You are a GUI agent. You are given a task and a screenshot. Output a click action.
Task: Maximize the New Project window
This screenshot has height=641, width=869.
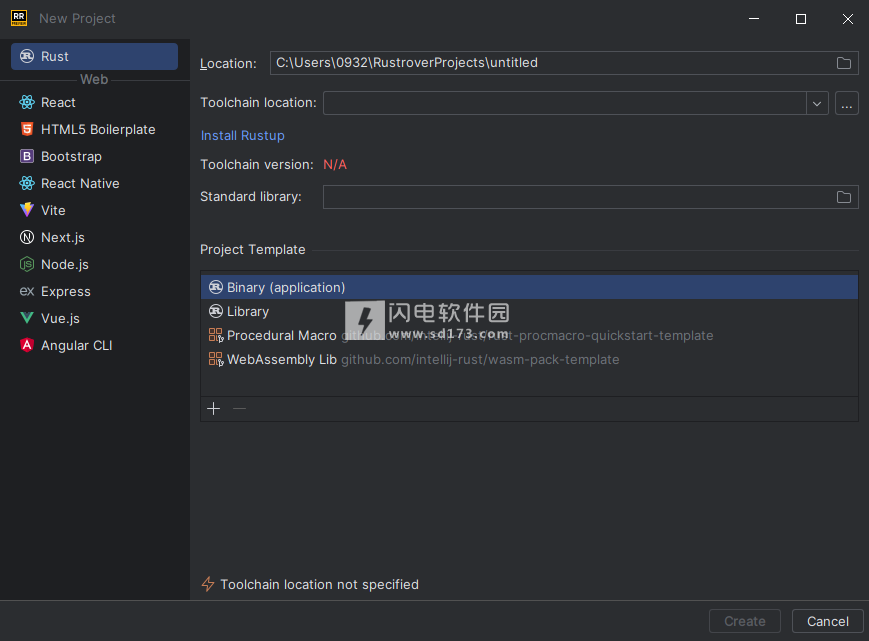(x=801, y=19)
